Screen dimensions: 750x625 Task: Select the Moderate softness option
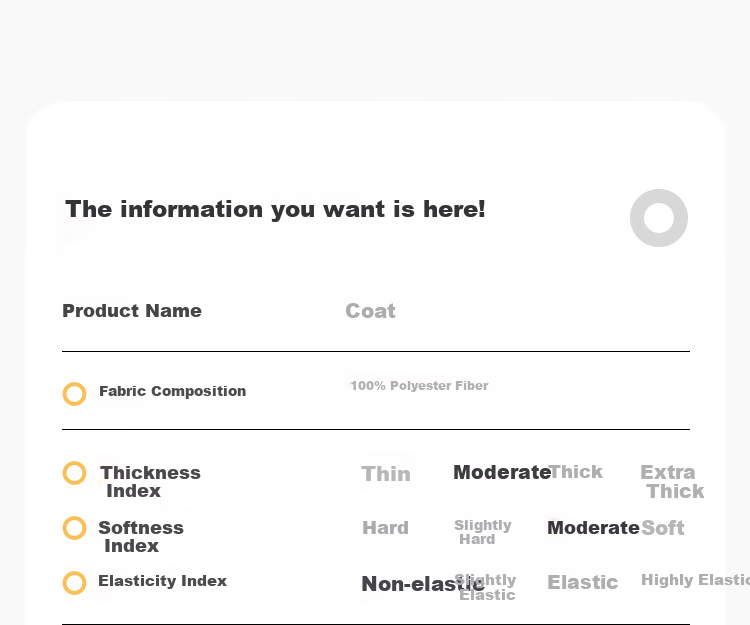[x=593, y=528]
